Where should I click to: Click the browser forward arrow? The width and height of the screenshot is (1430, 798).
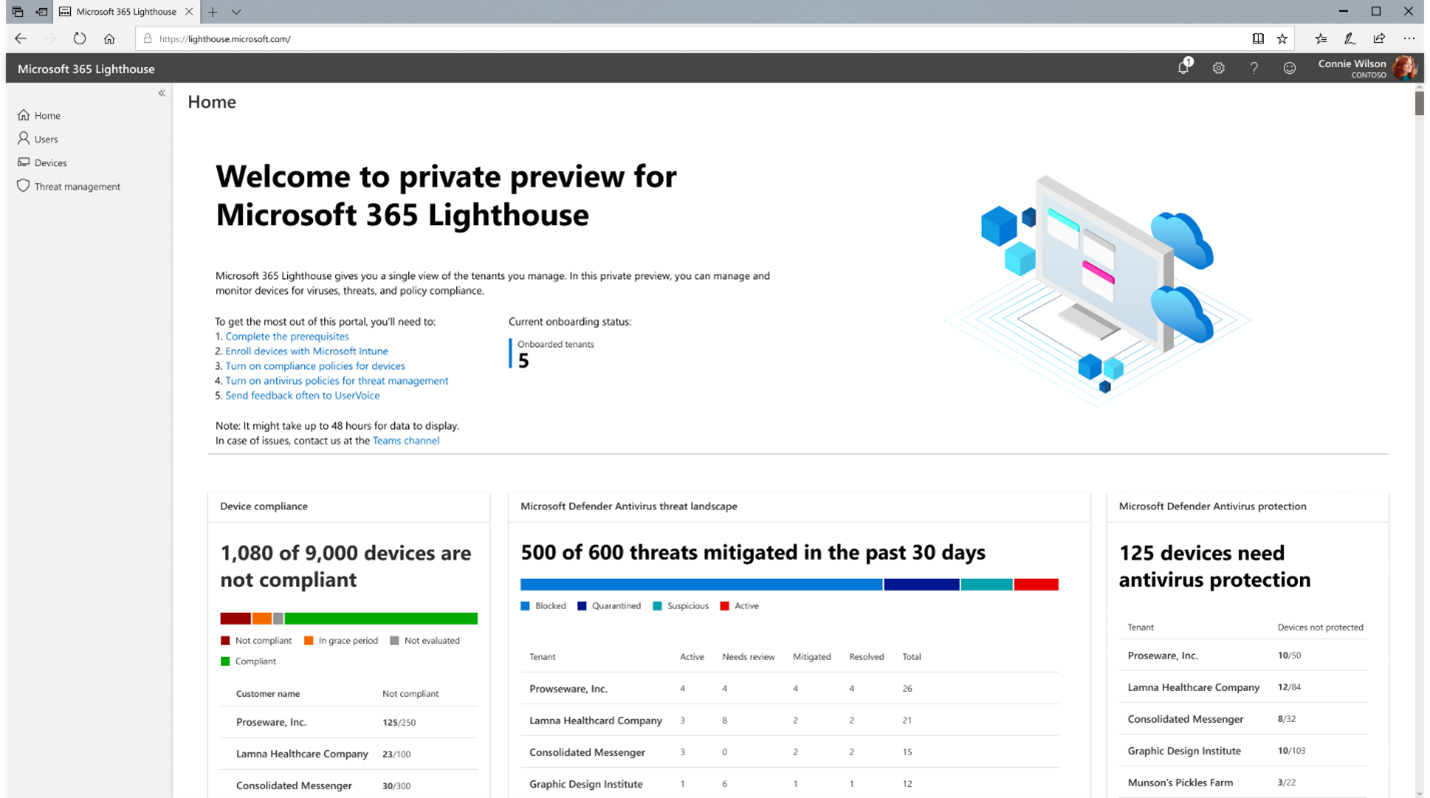coord(50,38)
